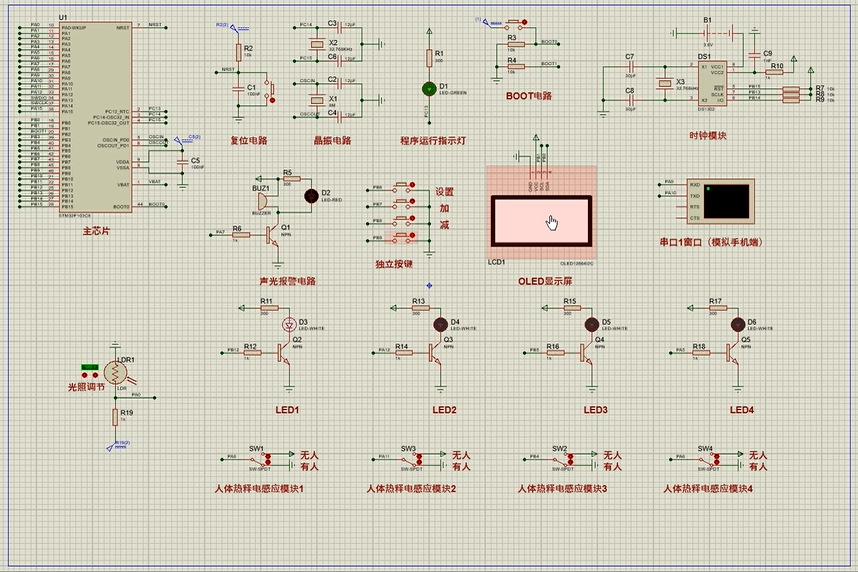Select the X3 crystal near DS1
Viewport: 858px width, 572px height.
coord(666,85)
